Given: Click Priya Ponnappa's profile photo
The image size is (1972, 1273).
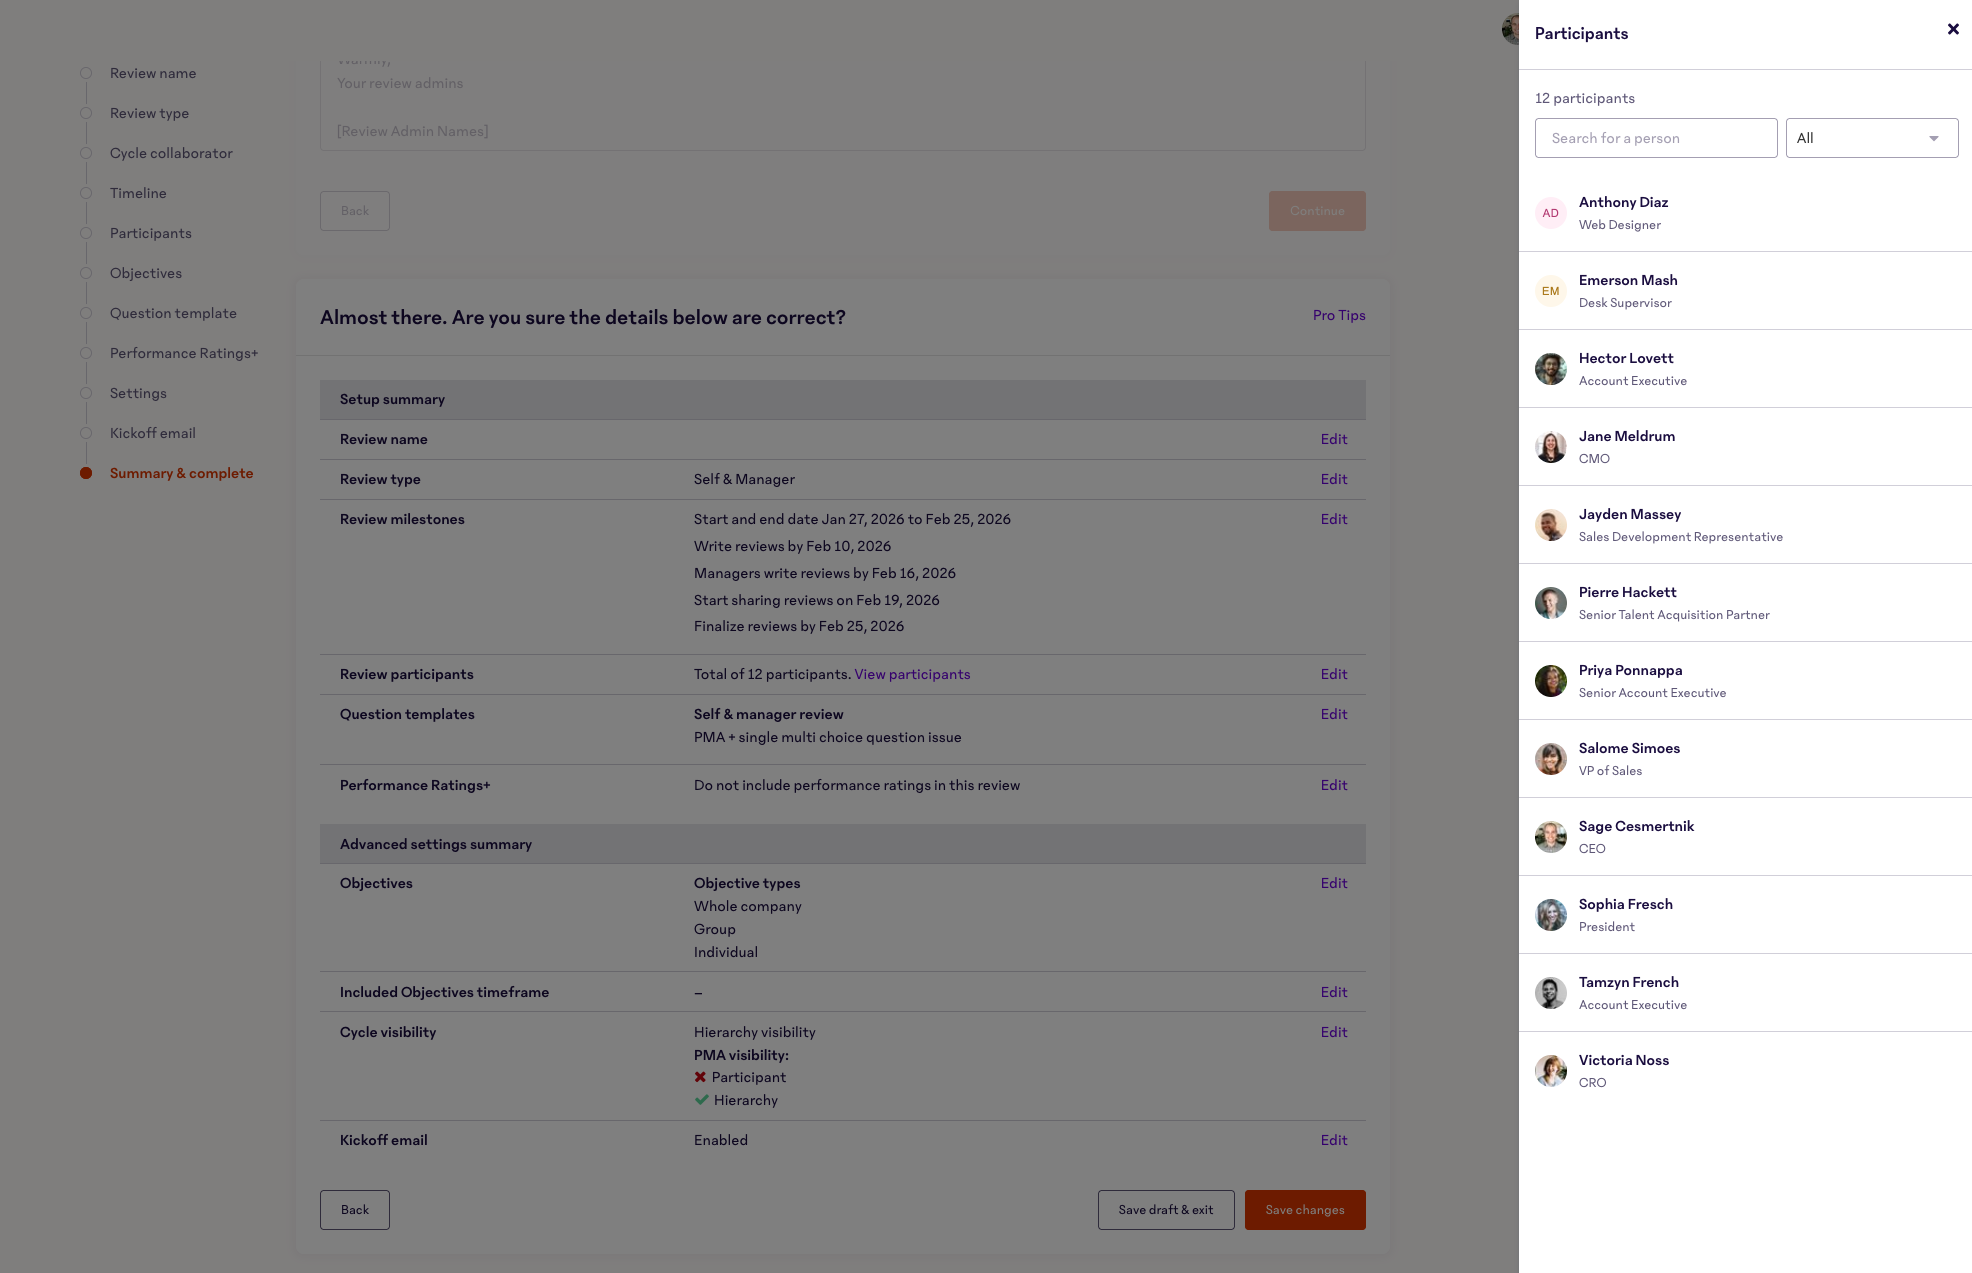Looking at the screenshot, I should pyautogui.click(x=1550, y=681).
